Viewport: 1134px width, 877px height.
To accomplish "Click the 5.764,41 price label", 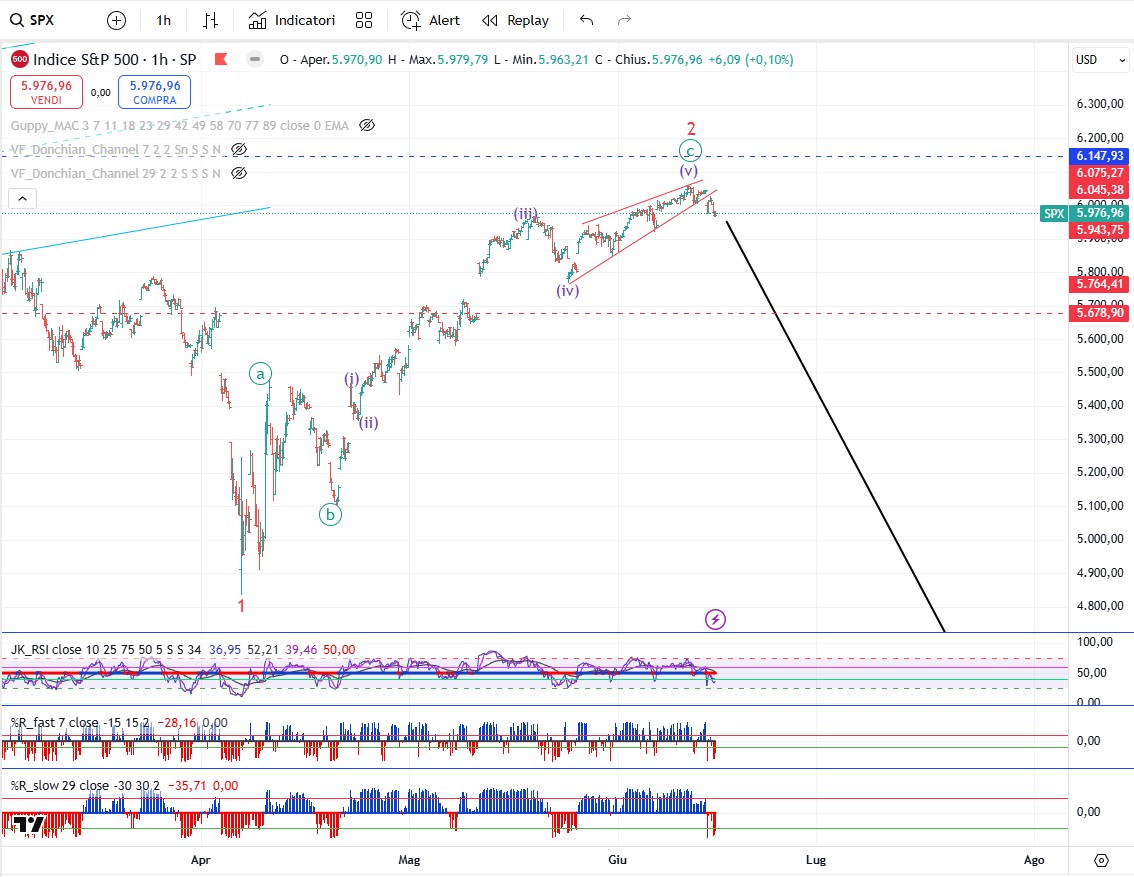I will (1099, 284).
